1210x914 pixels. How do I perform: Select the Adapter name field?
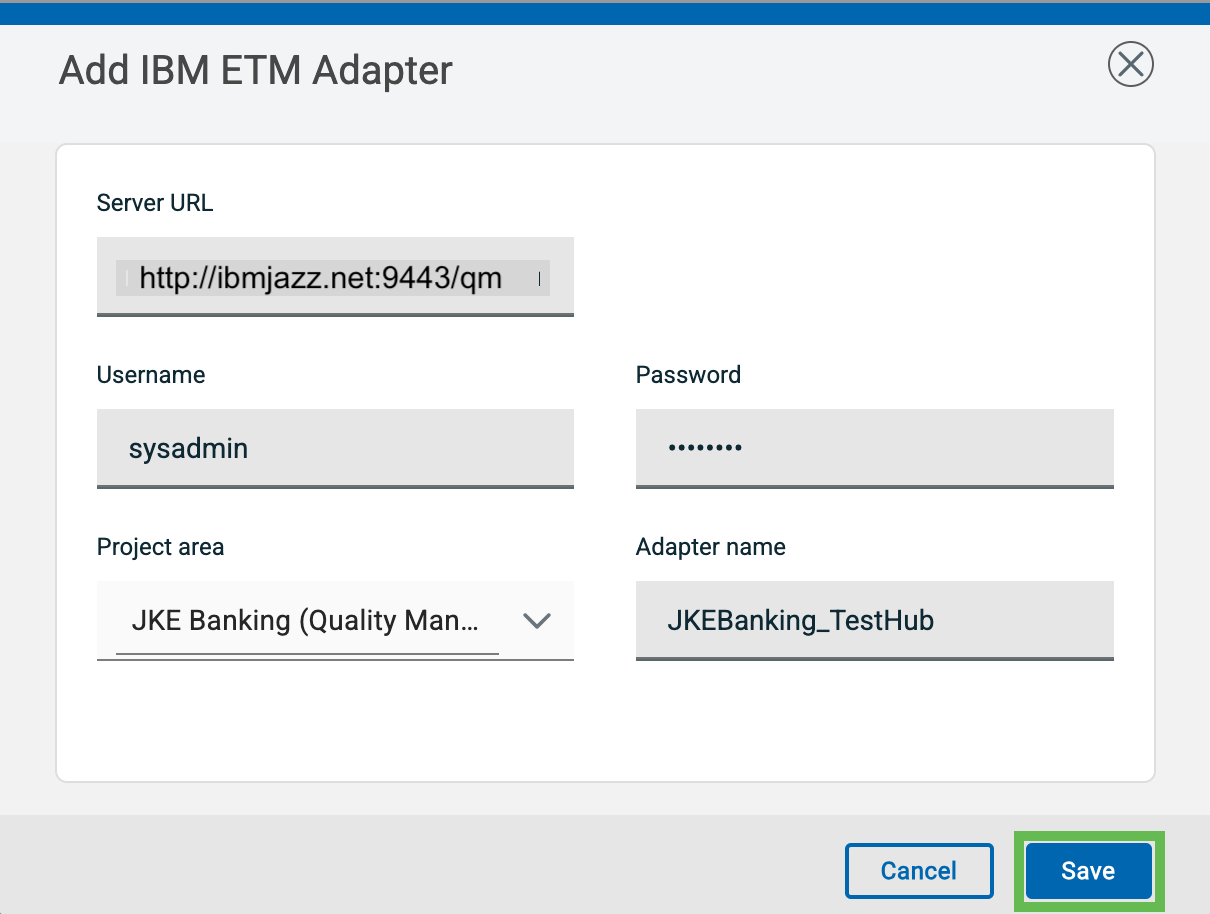[874, 621]
